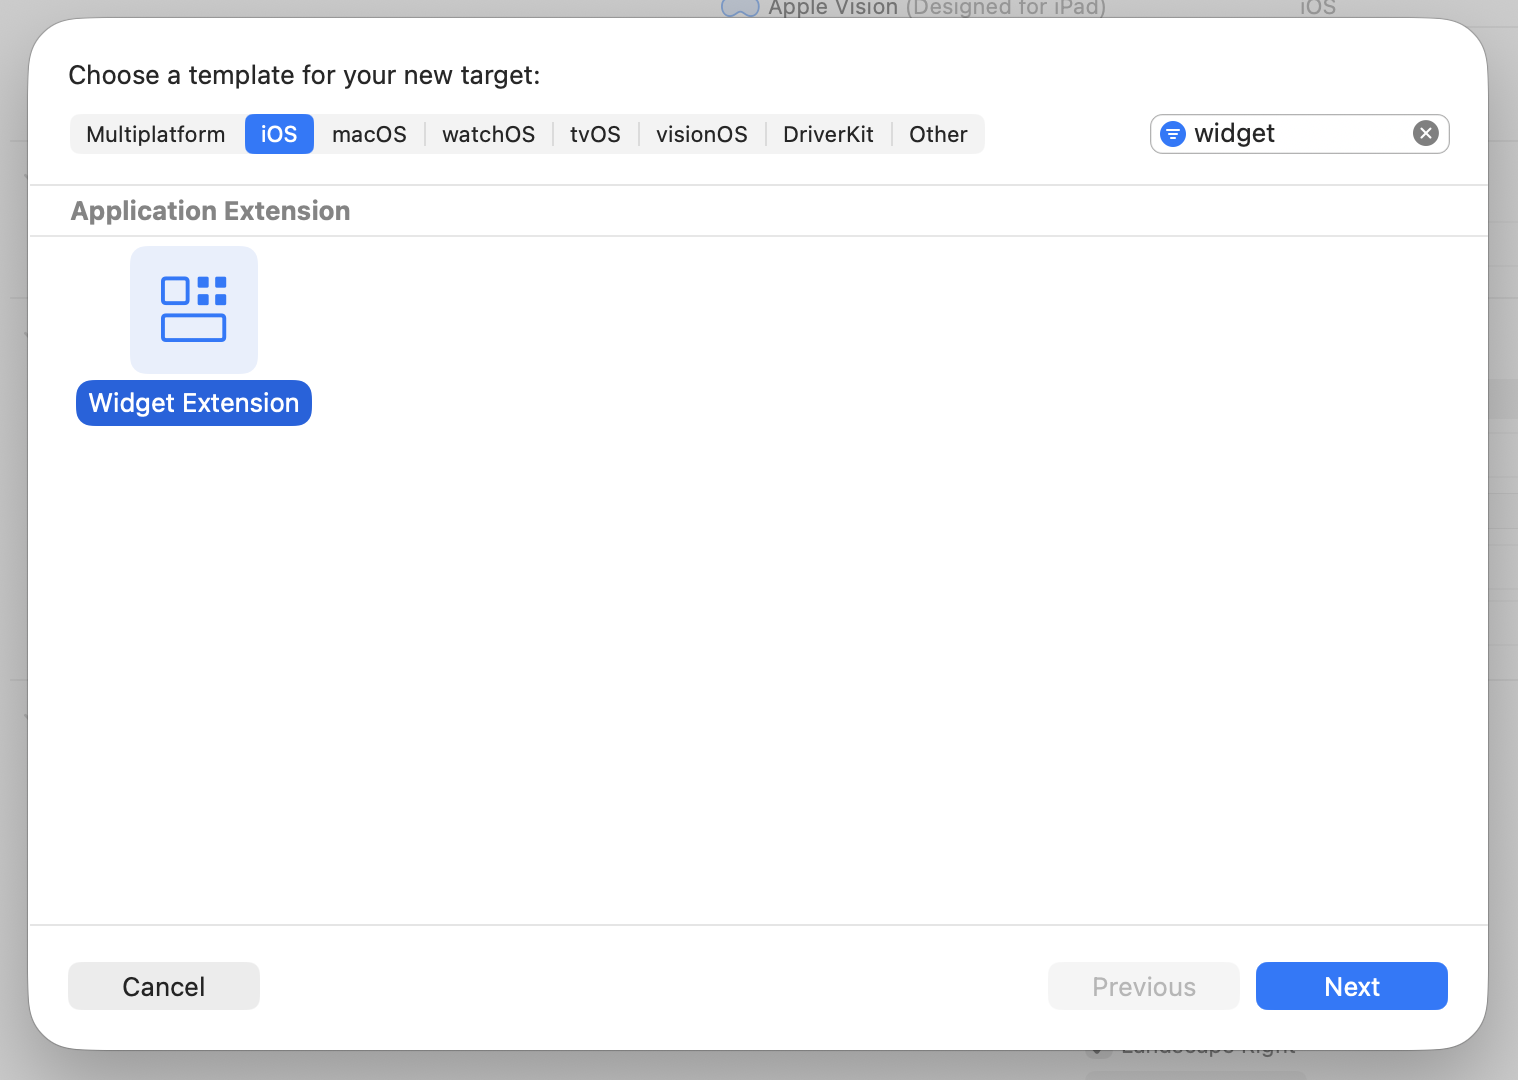Click the clear button inside search bar
Image resolution: width=1518 pixels, height=1080 pixels.
[x=1425, y=133]
